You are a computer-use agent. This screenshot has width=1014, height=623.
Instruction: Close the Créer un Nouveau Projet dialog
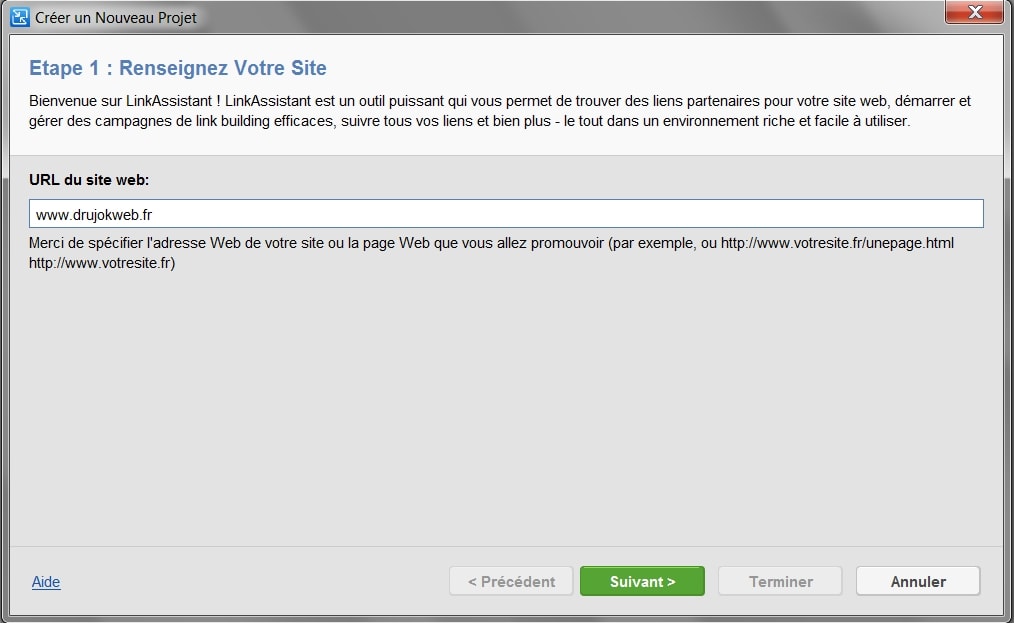[x=975, y=12]
